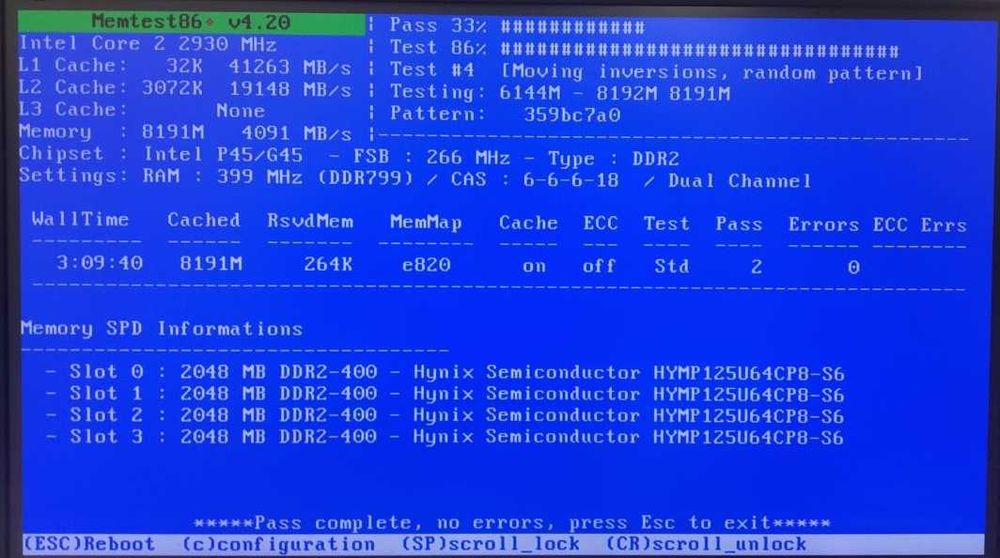Click the Errors count value 0

click(854, 267)
